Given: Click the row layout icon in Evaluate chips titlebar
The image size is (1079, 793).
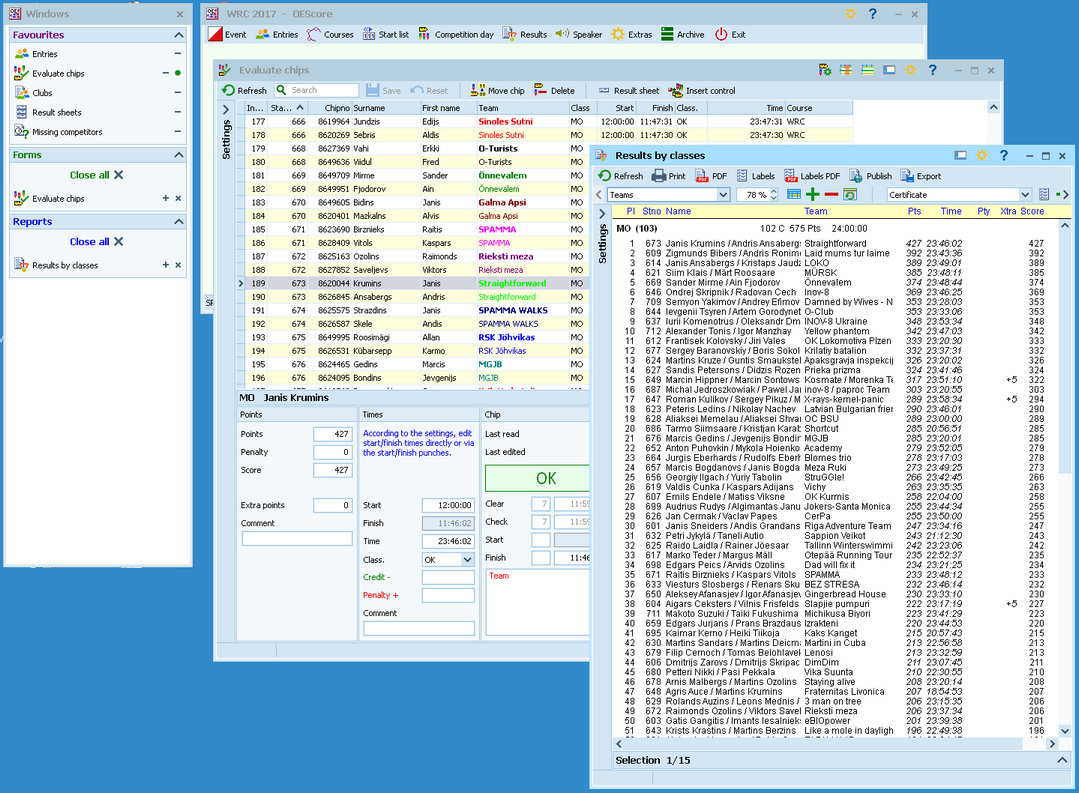Looking at the screenshot, I should point(867,70).
